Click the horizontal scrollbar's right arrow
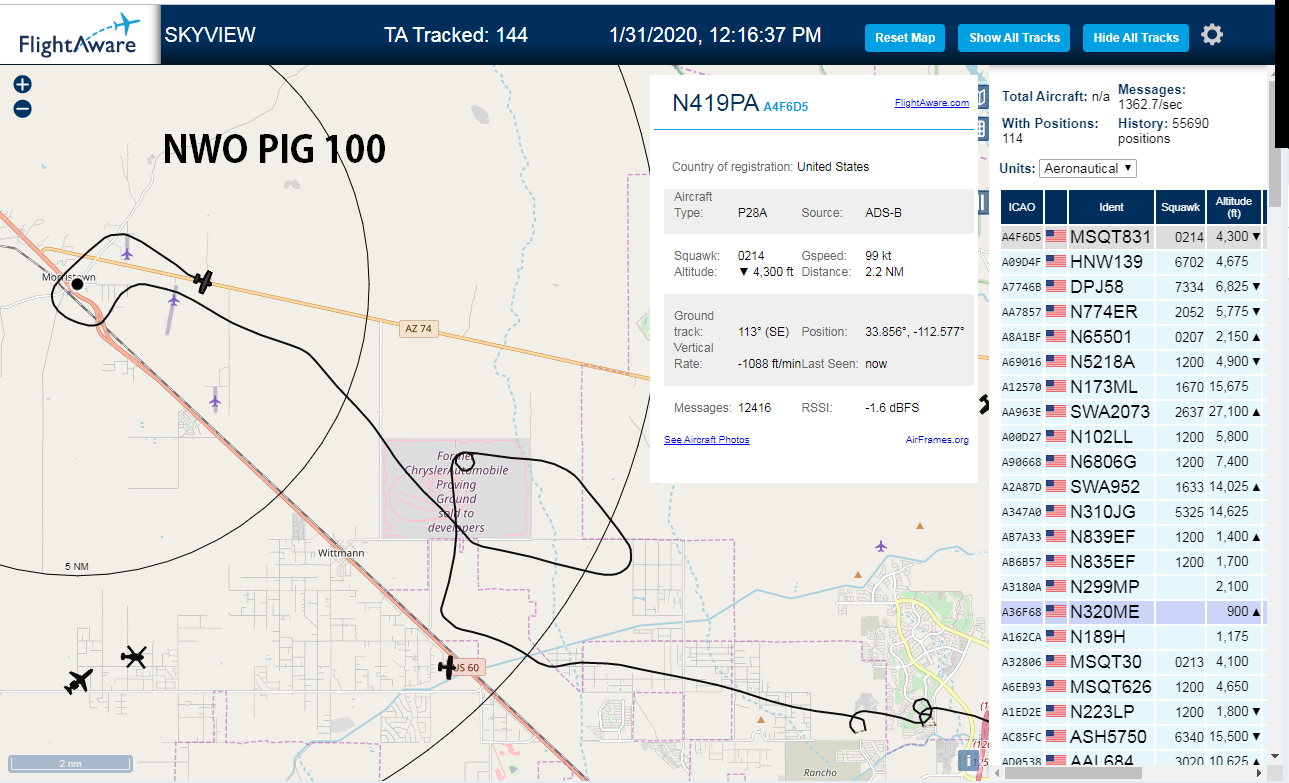 tap(1261, 773)
